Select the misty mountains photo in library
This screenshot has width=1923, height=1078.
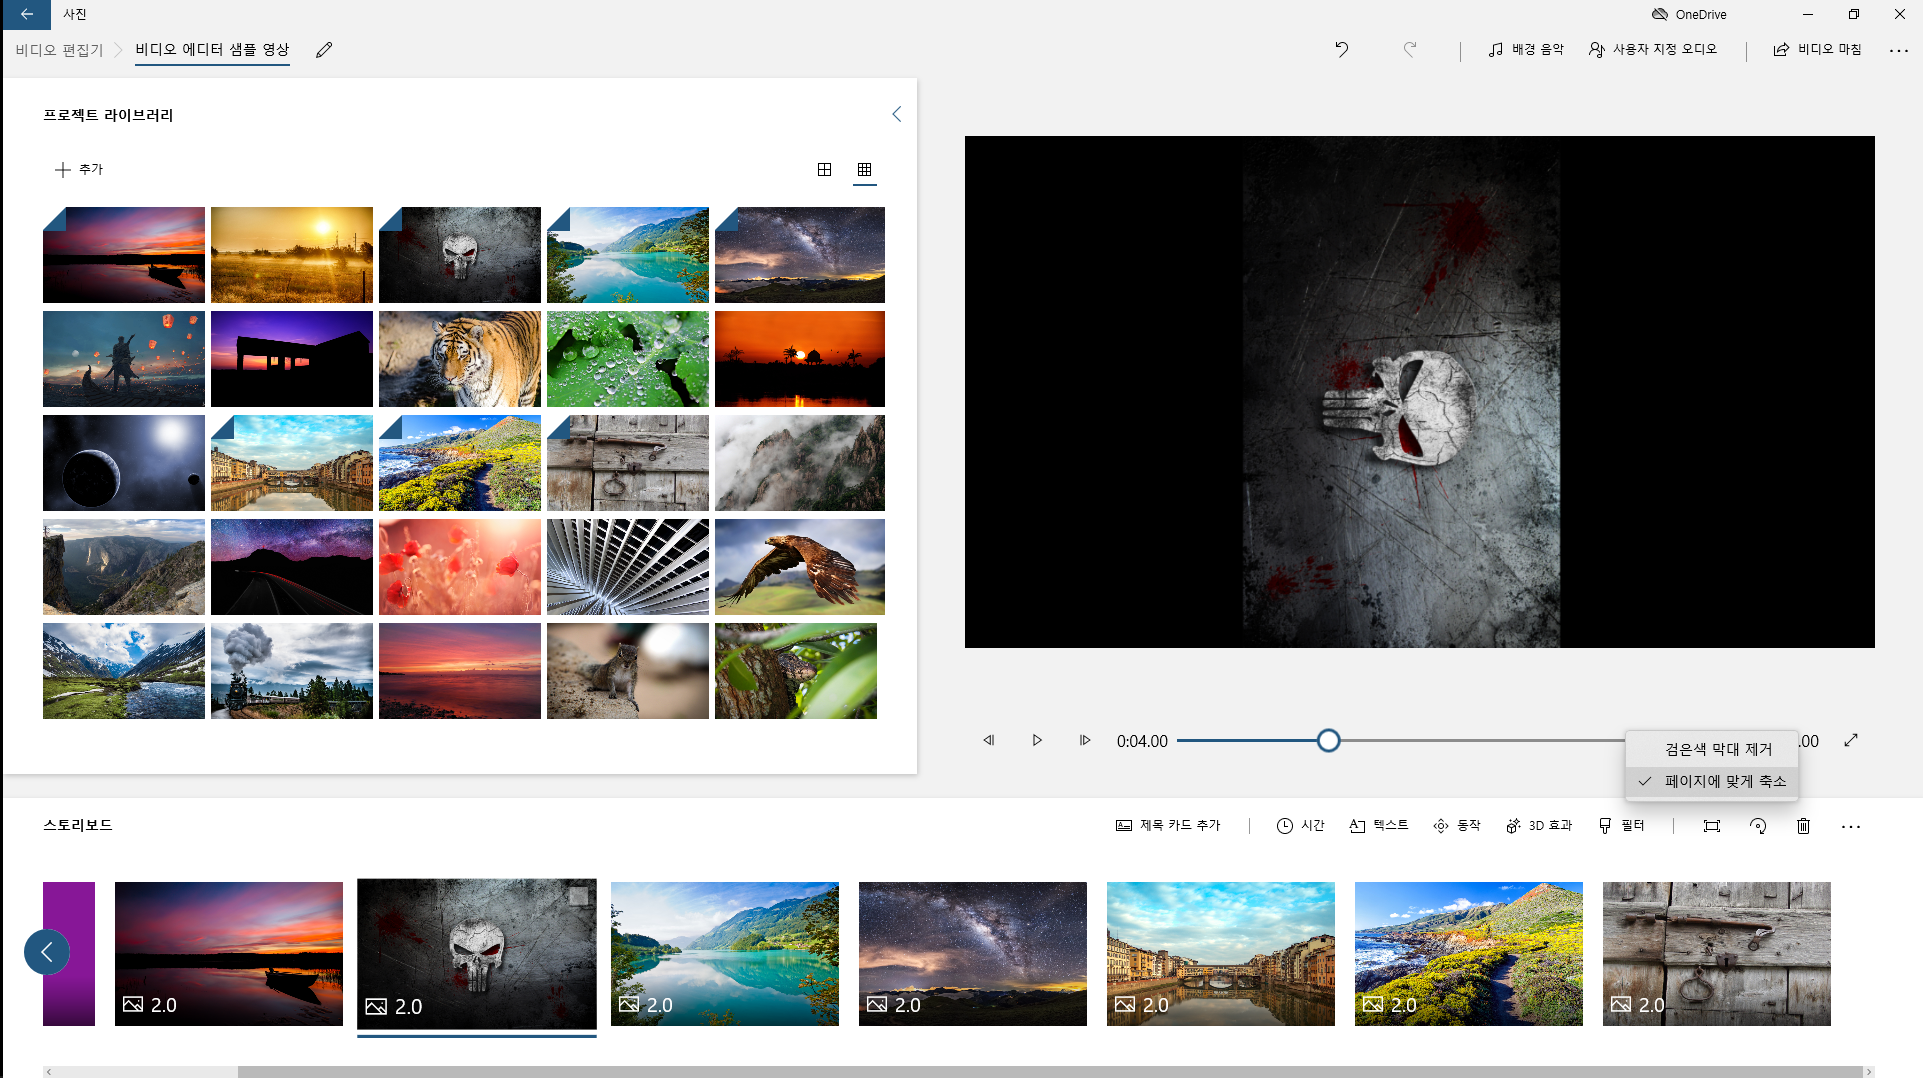[800, 463]
